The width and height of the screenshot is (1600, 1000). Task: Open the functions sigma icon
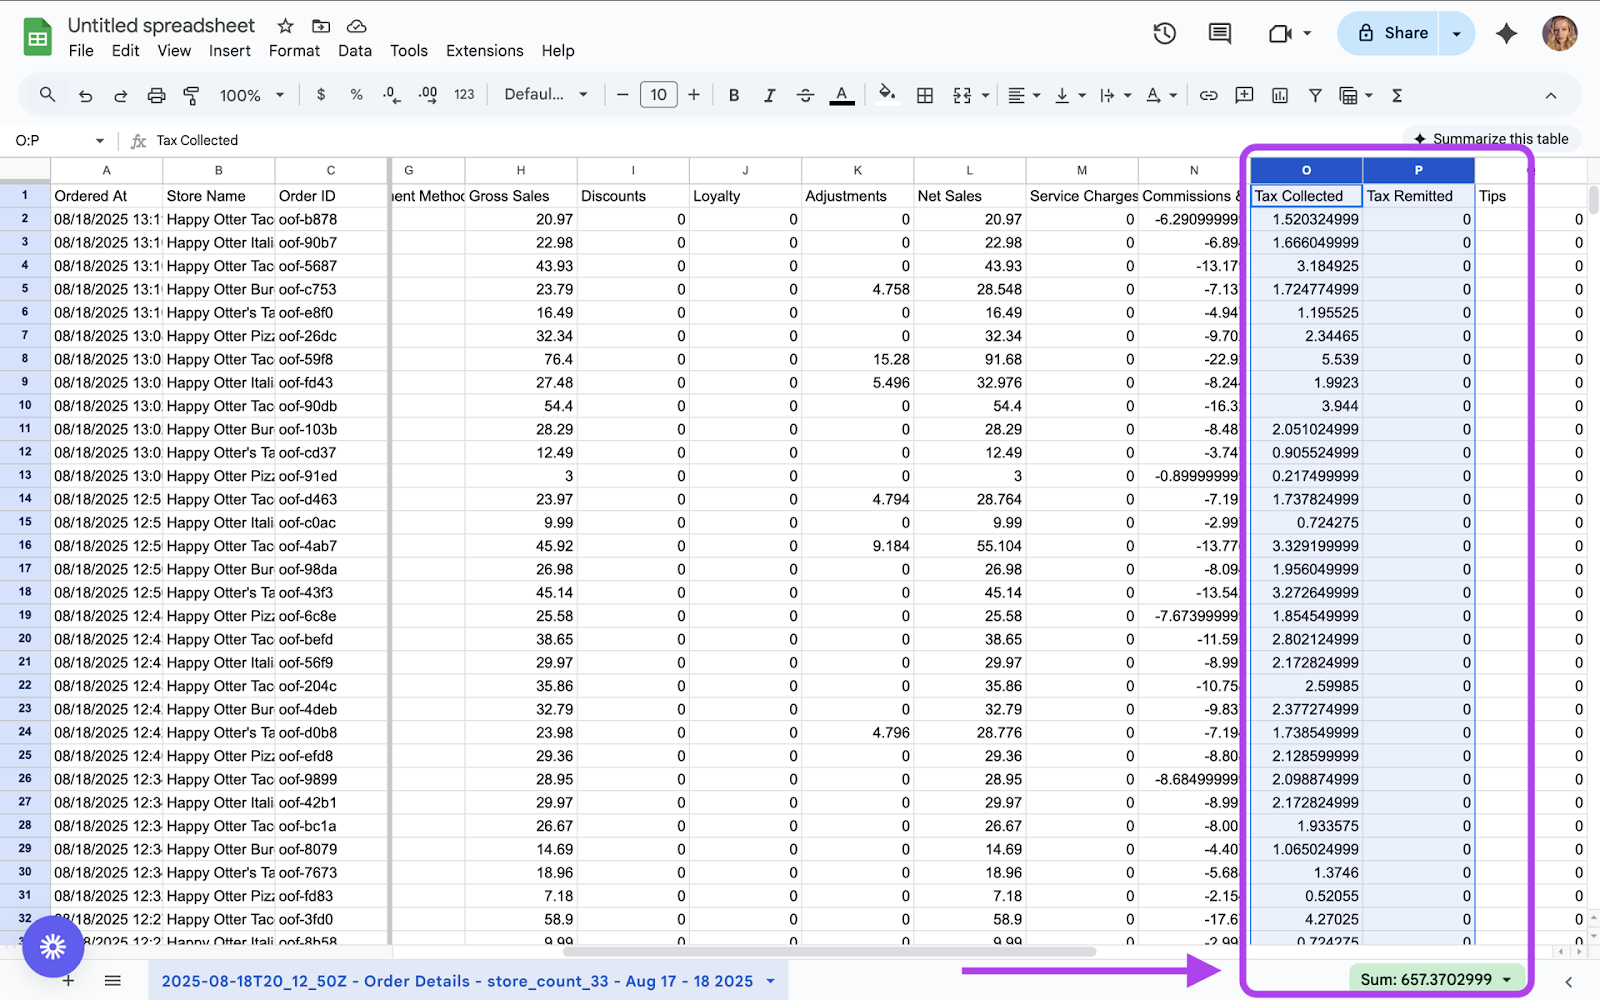point(1397,95)
